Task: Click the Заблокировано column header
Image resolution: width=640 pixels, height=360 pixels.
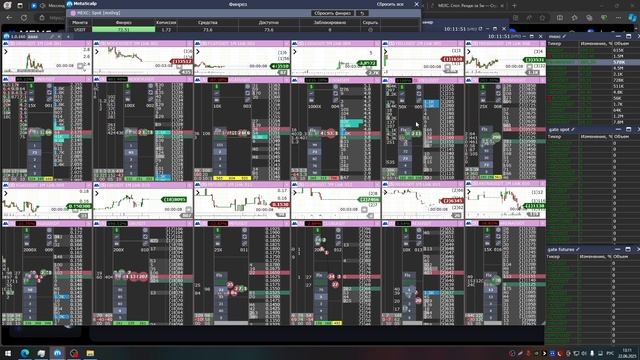Action: pos(330,22)
